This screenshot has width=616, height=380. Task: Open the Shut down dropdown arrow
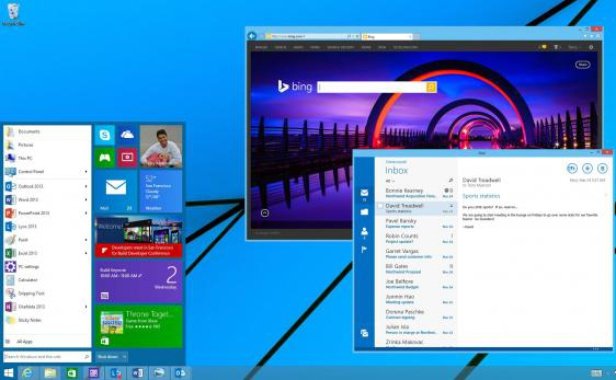(x=124, y=357)
